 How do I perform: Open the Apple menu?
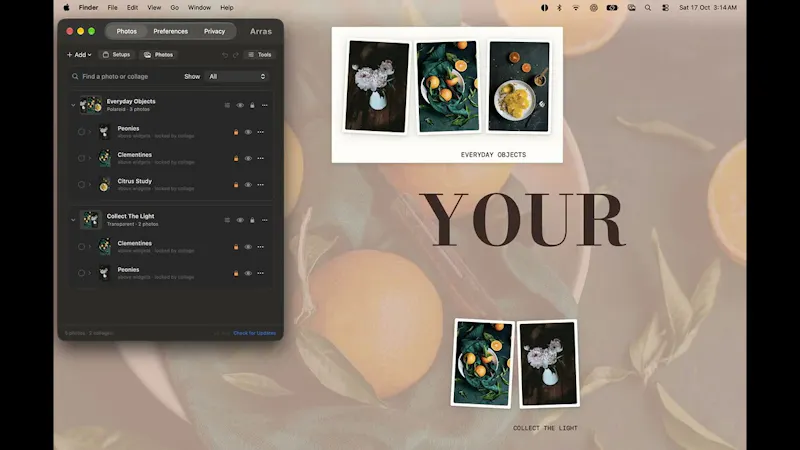point(66,8)
